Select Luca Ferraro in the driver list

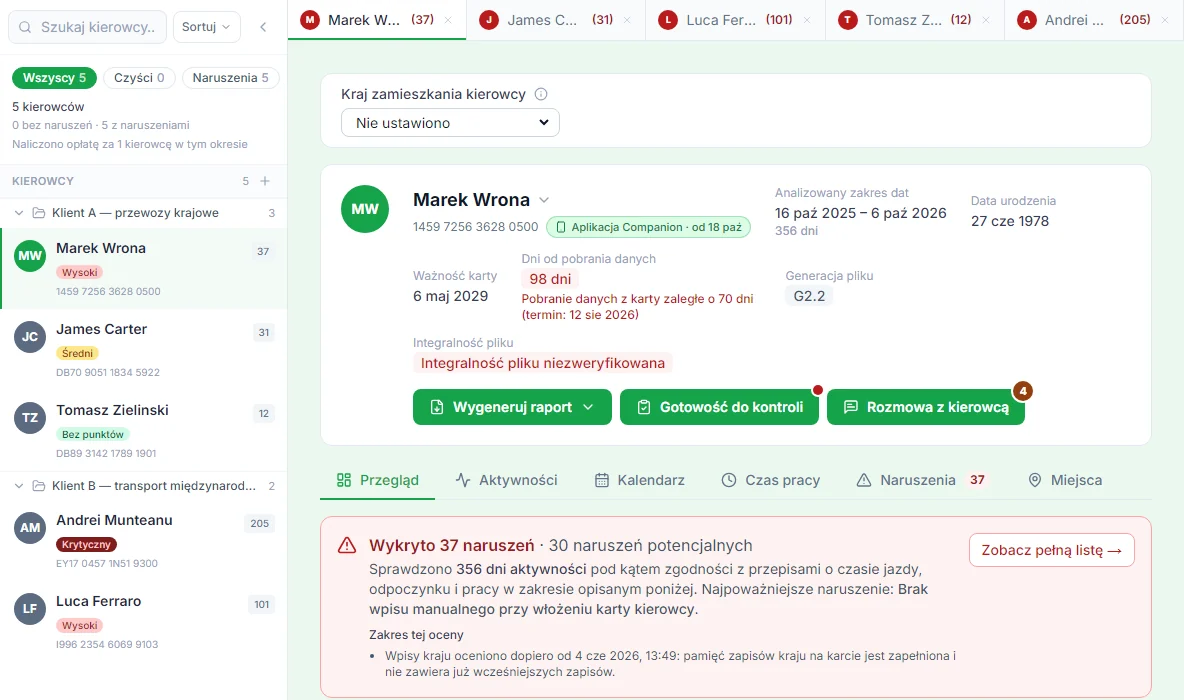tap(143, 621)
